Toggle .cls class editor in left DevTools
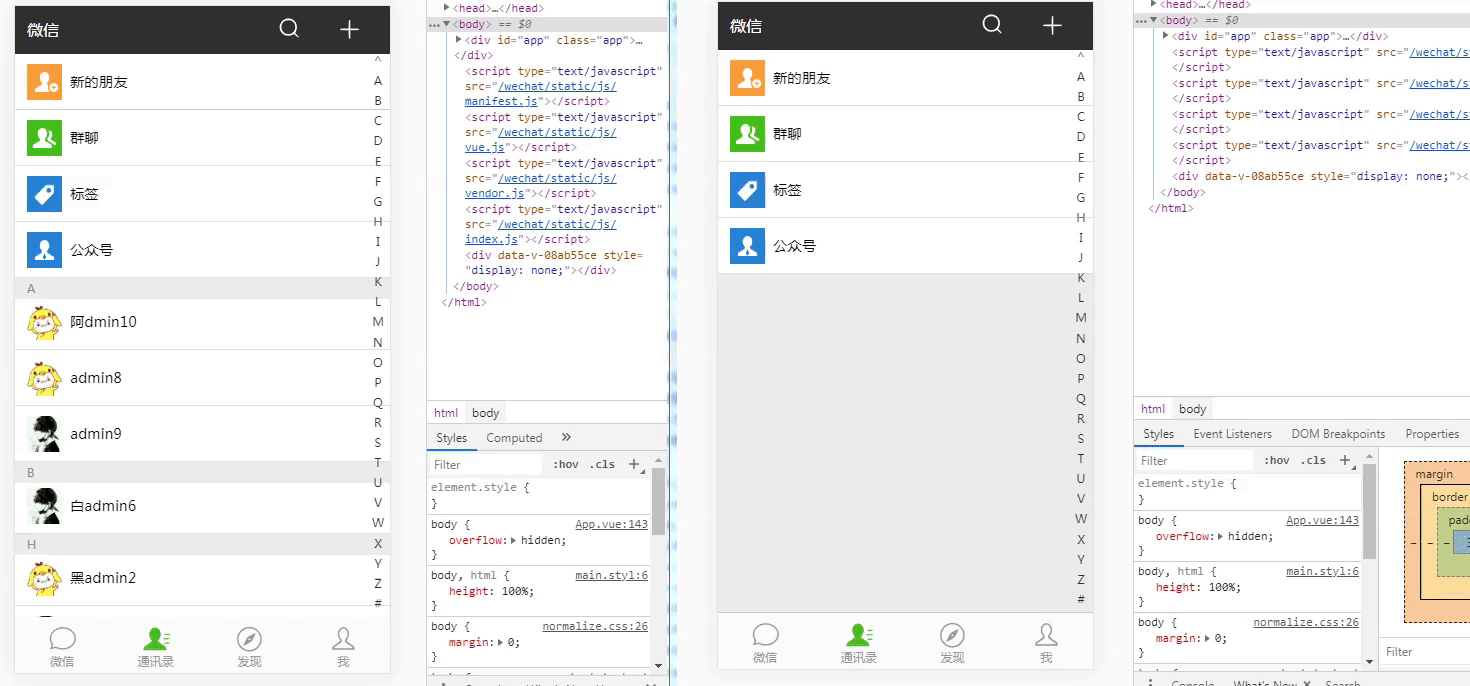 [x=602, y=464]
